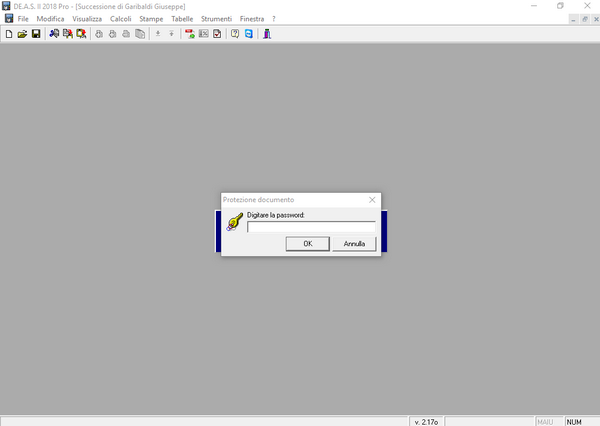Minimize the inner document window
Viewport: 600px width, 426px height.
[573, 19]
